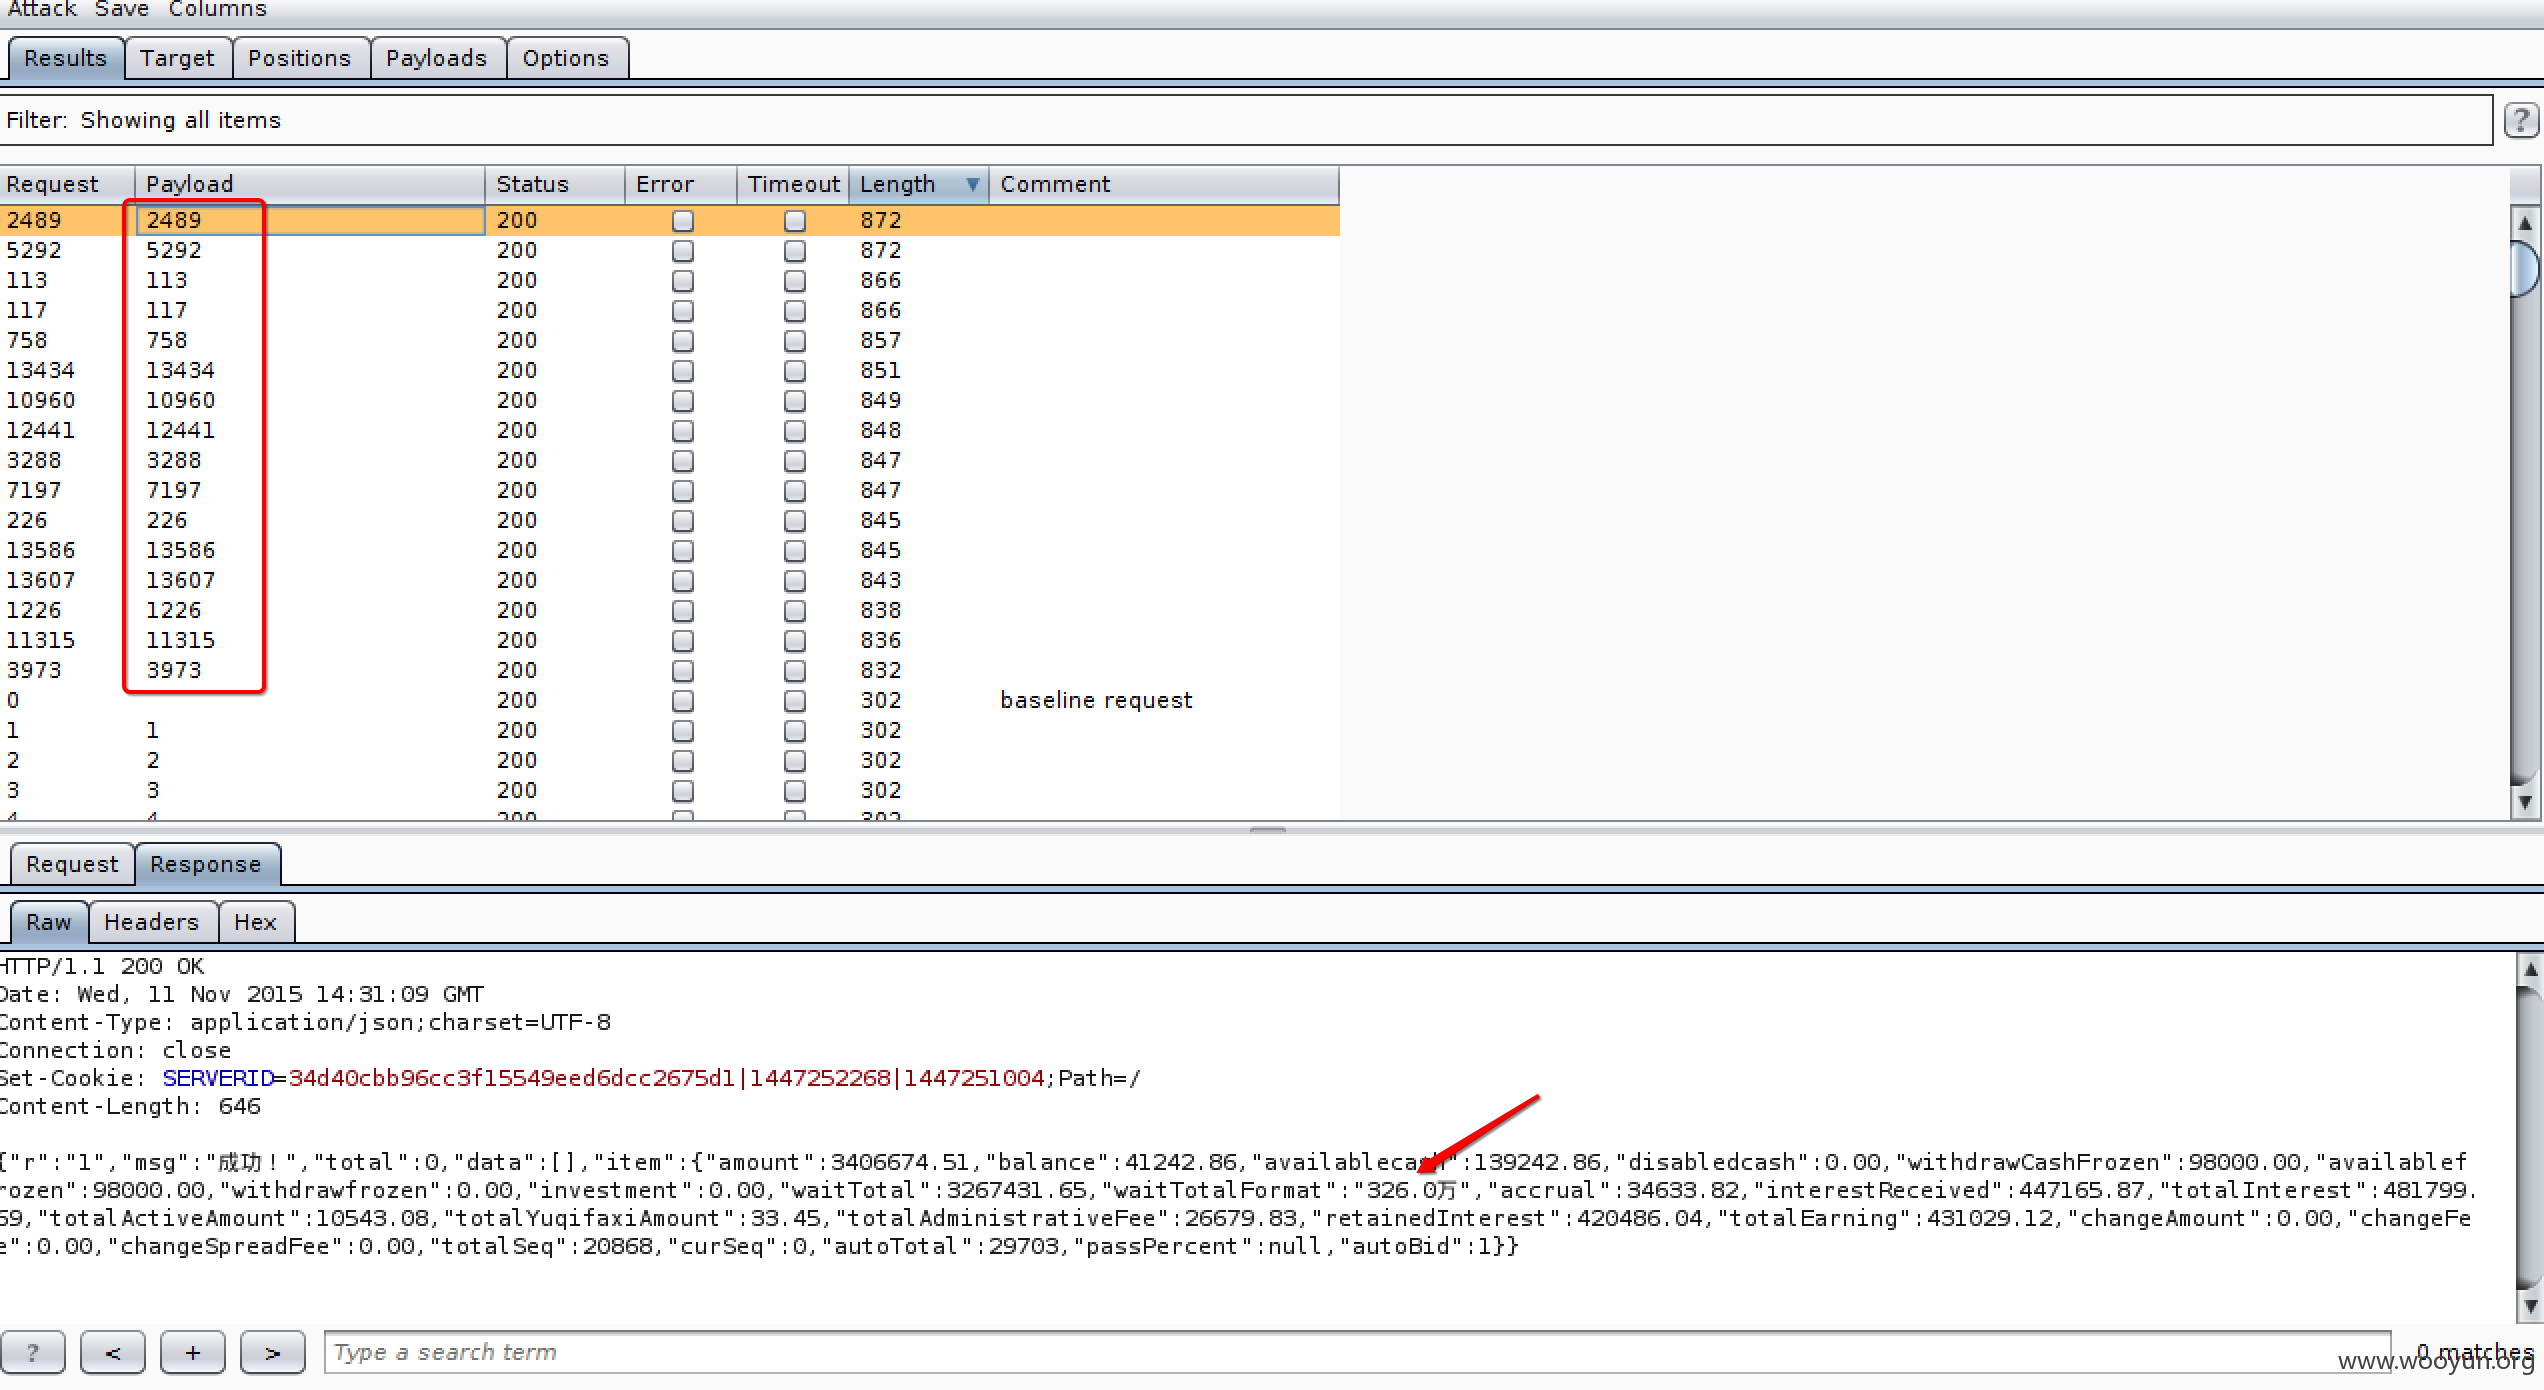
Task: Switch to the Options tab
Action: coord(566,58)
